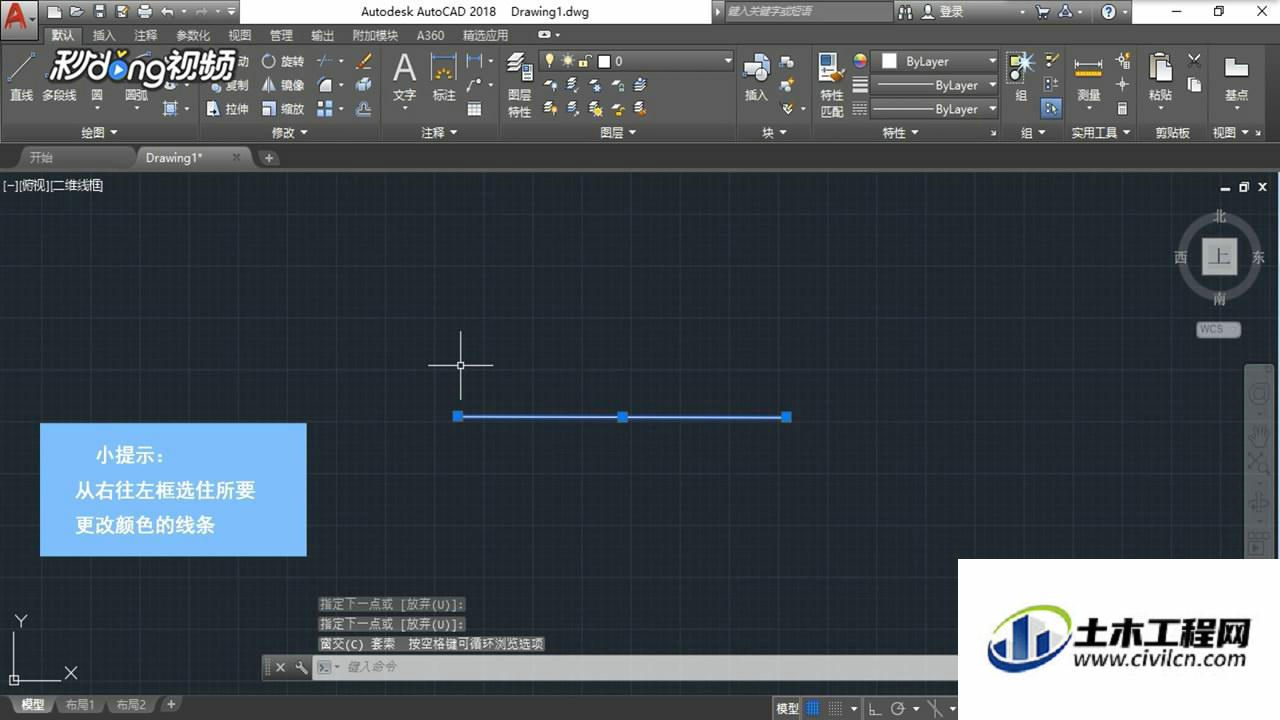Viewport: 1280px width, 720px height.
Task: Click the Erase tool icon in modify panel
Action: point(364,61)
